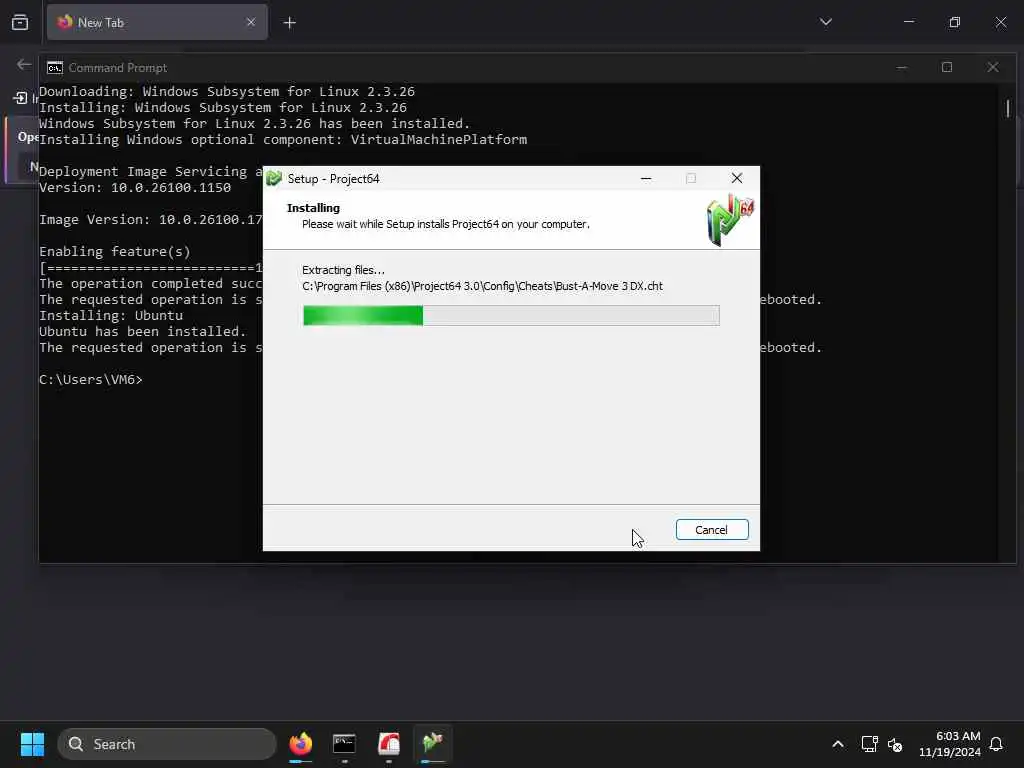The height and width of the screenshot is (768, 1024).
Task: Open Firefox tab overview icon
Action: [20, 22]
